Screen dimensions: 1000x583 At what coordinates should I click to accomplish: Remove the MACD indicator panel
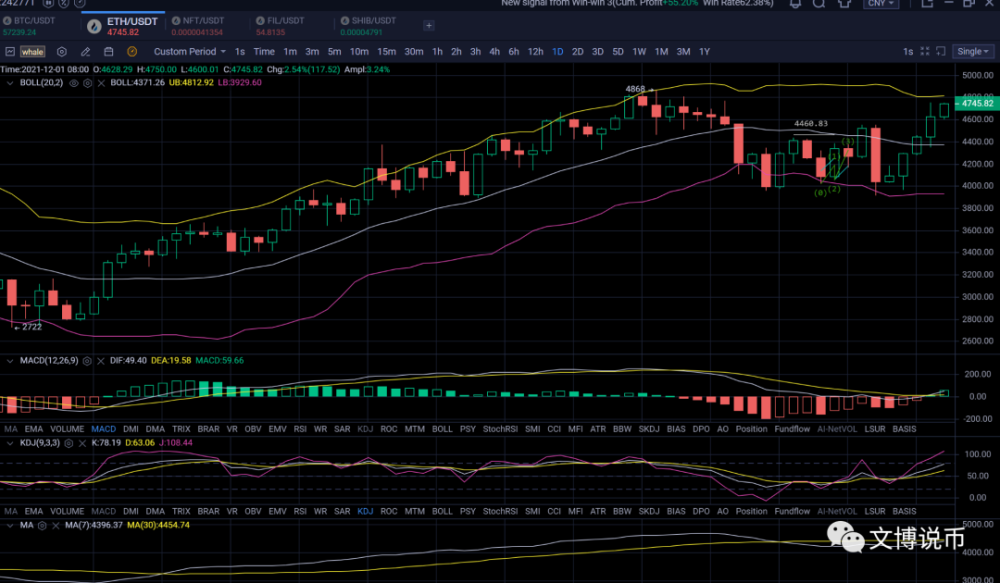(101, 361)
